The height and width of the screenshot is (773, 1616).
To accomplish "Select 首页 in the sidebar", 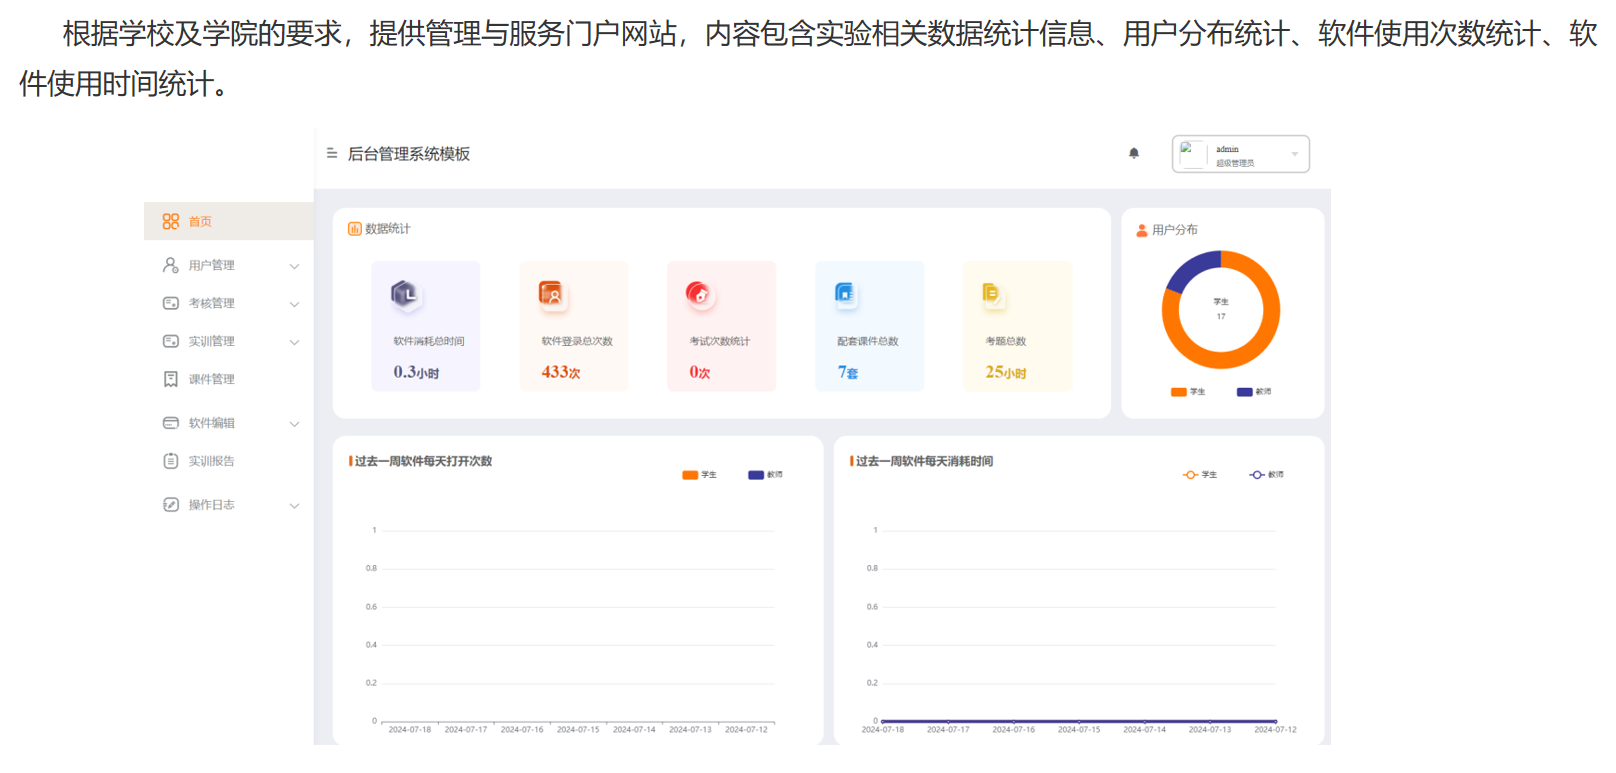I will (200, 221).
